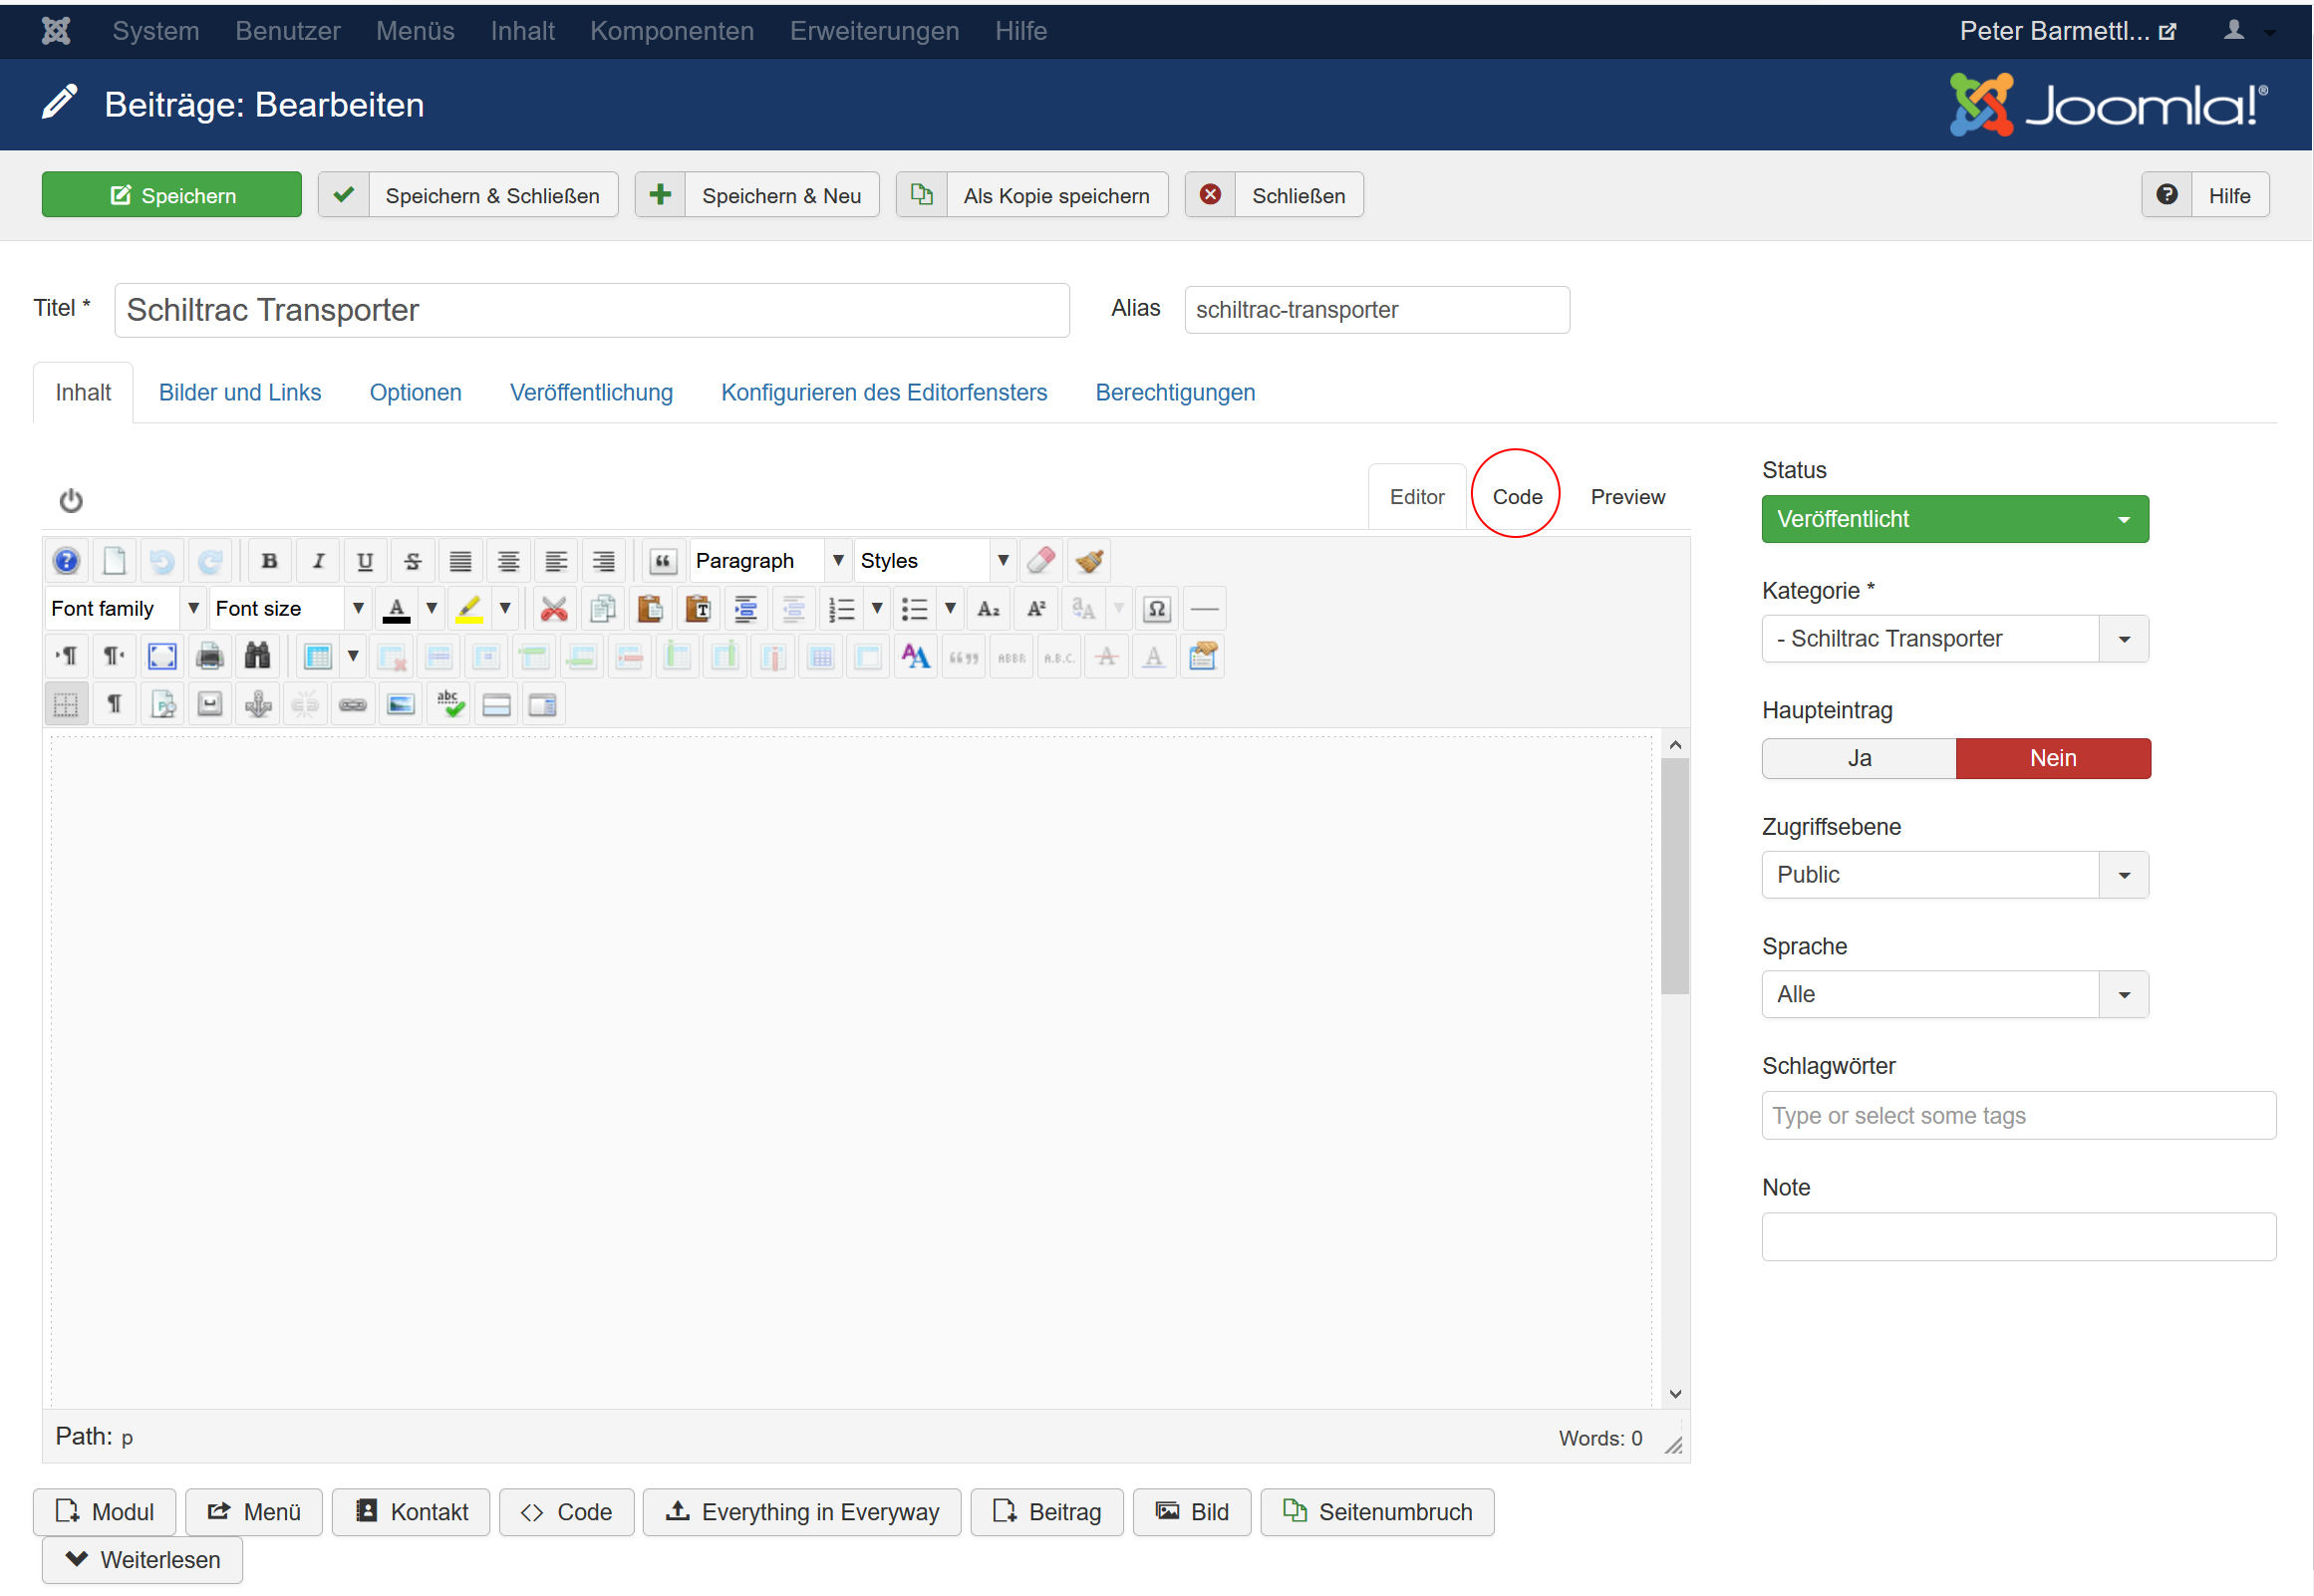Insert an anchor using the anchor icon

[258, 705]
